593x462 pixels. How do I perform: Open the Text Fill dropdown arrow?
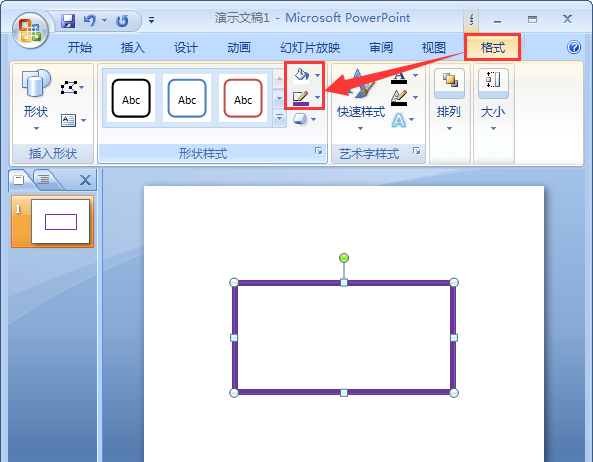(415, 76)
